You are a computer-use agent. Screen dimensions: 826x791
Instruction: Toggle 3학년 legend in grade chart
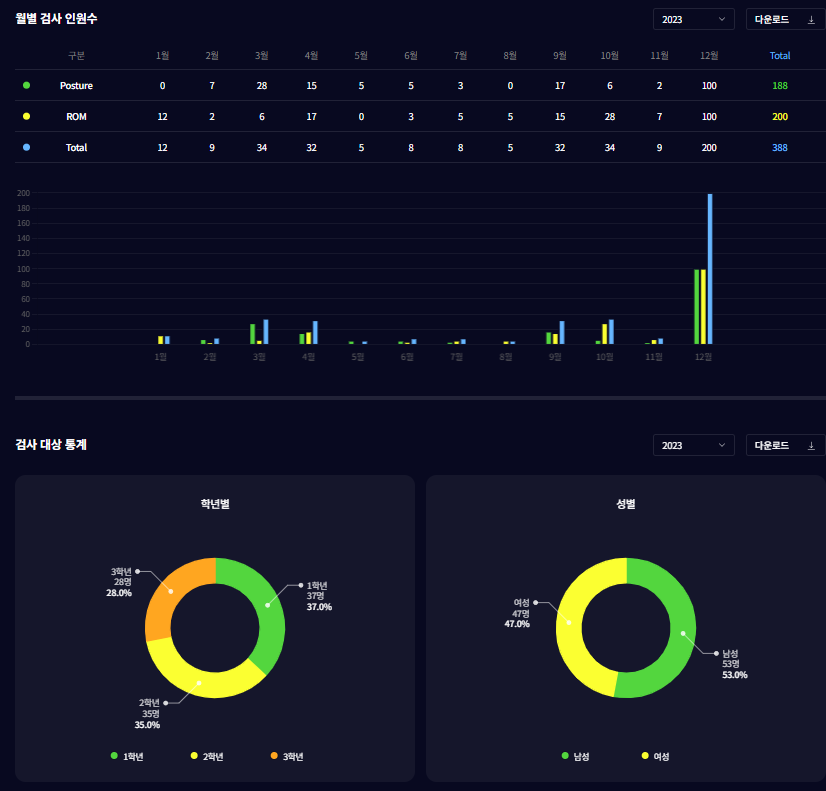click(287, 756)
